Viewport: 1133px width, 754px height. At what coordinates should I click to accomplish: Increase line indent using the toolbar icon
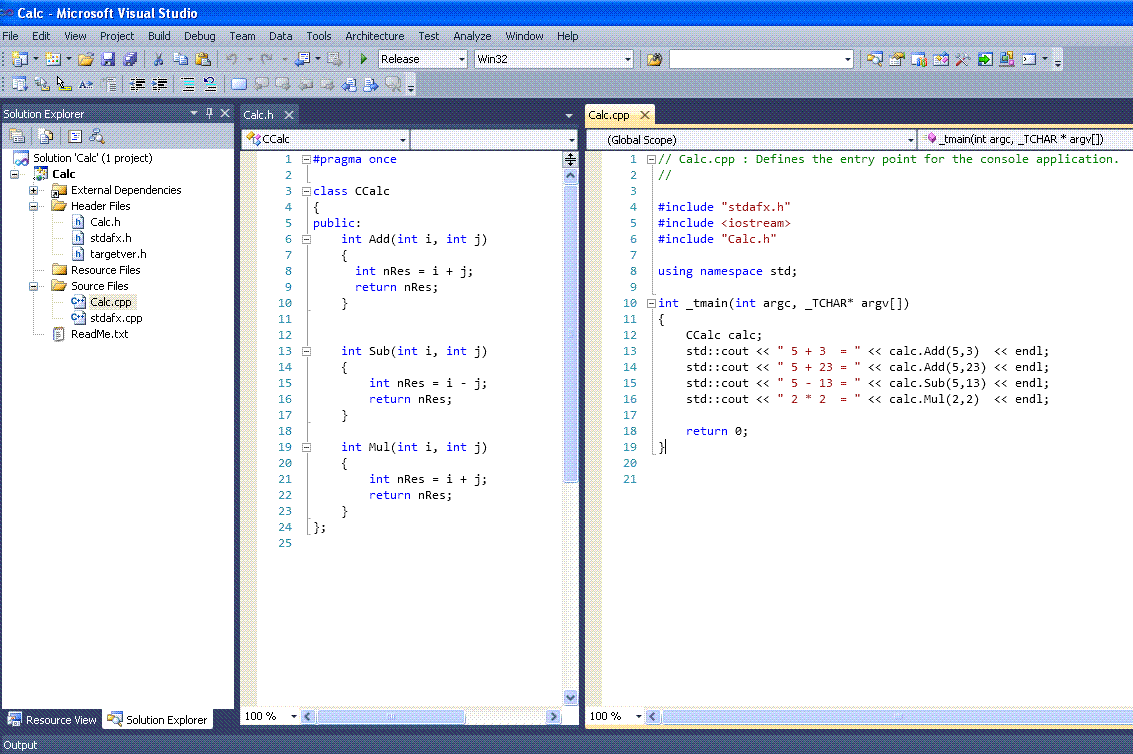click(160, 85)
